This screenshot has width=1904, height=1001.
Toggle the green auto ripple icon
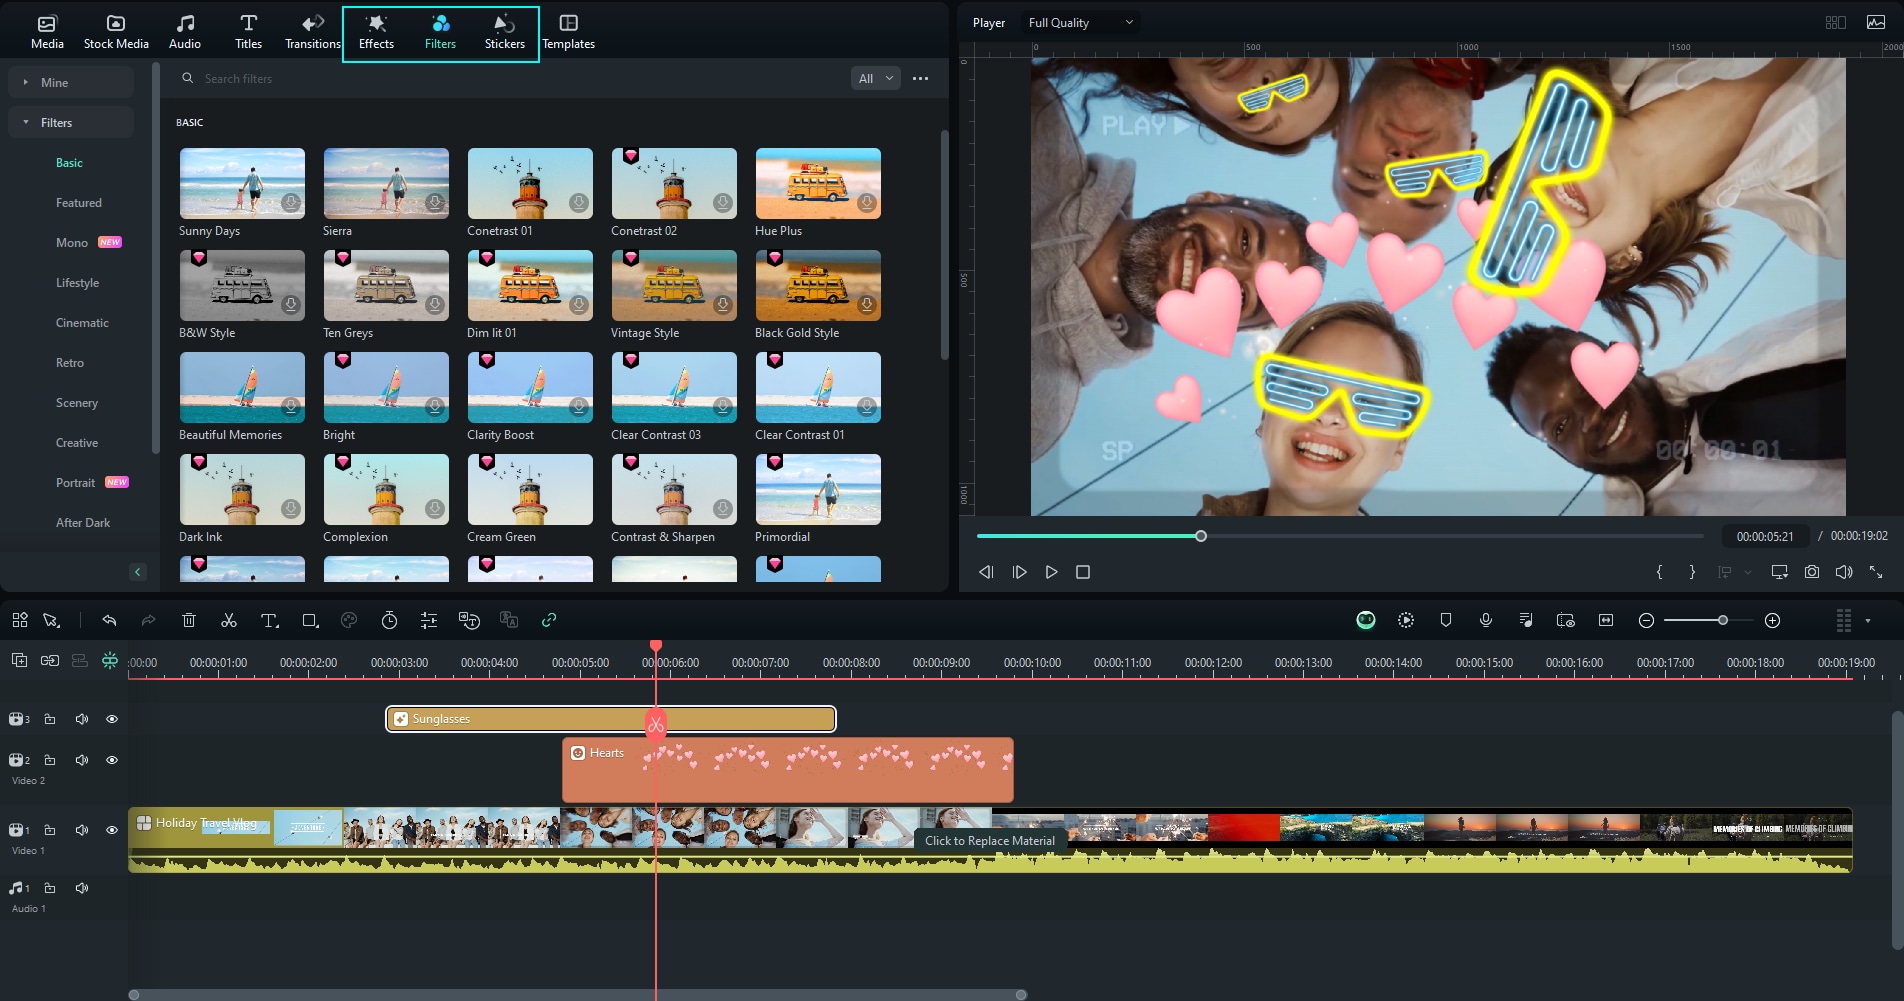click(x=110, y=660)
